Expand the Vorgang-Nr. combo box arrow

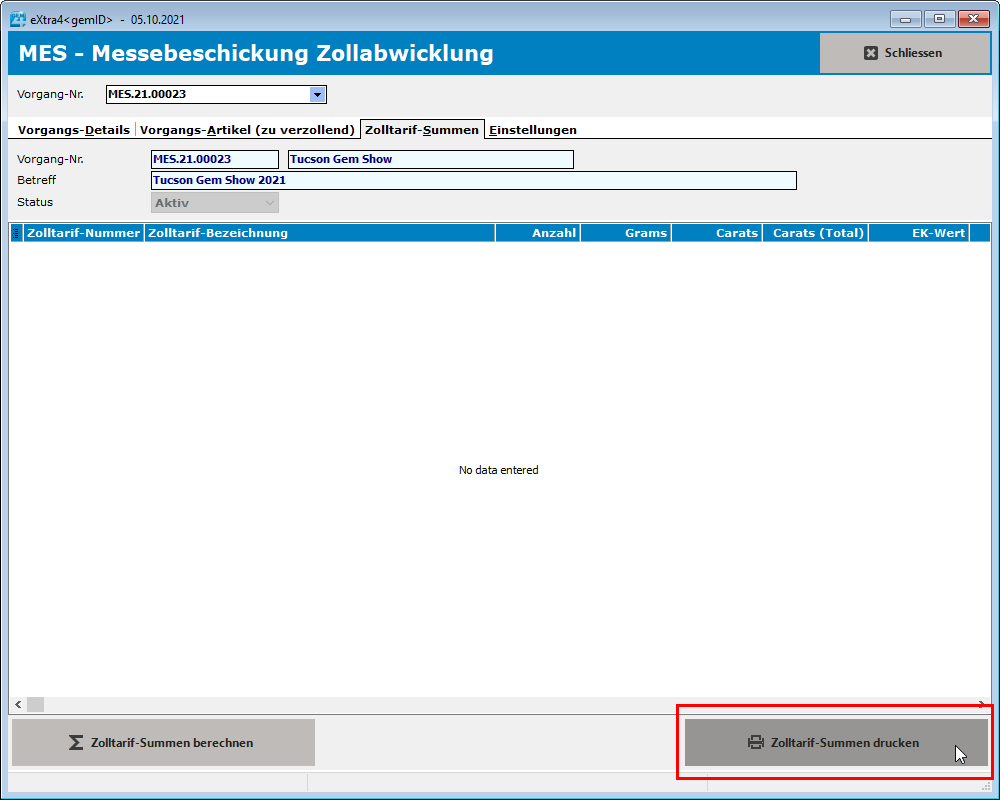point(318,93)
